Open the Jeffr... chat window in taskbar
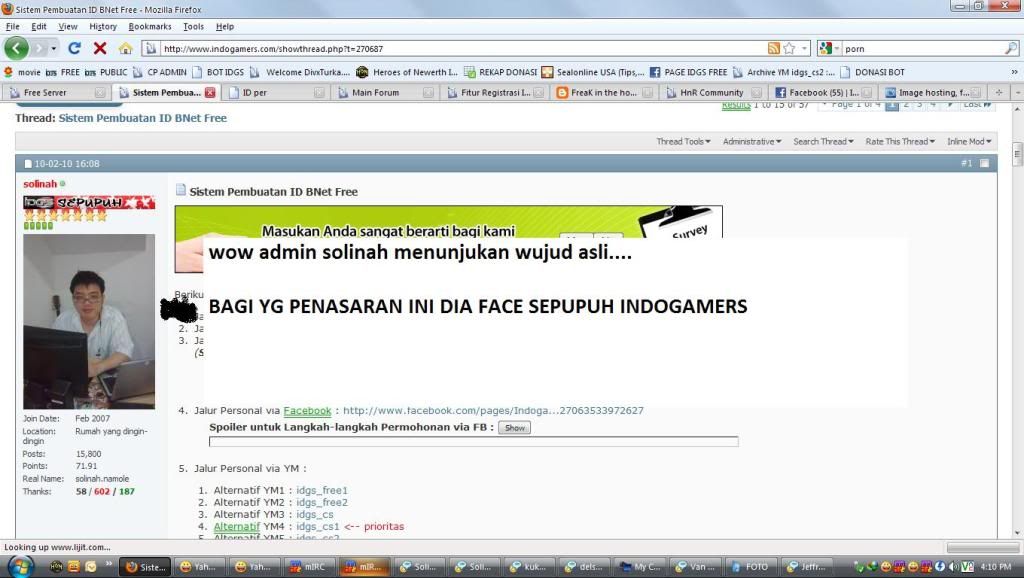Image resolution: width=1024 pixels, height=578 pixels. [x=806, y=567]
